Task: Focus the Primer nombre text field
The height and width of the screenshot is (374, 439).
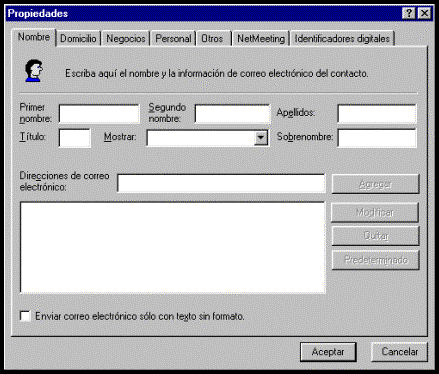Action: [x=99, y=114]
